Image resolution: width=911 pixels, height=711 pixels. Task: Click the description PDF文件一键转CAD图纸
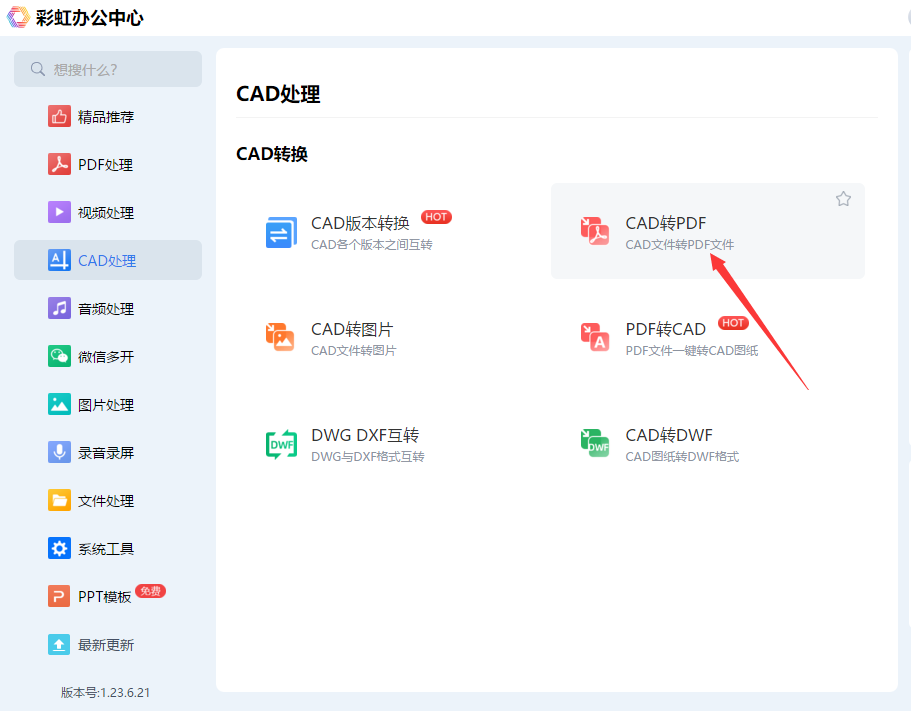point(692,351)
